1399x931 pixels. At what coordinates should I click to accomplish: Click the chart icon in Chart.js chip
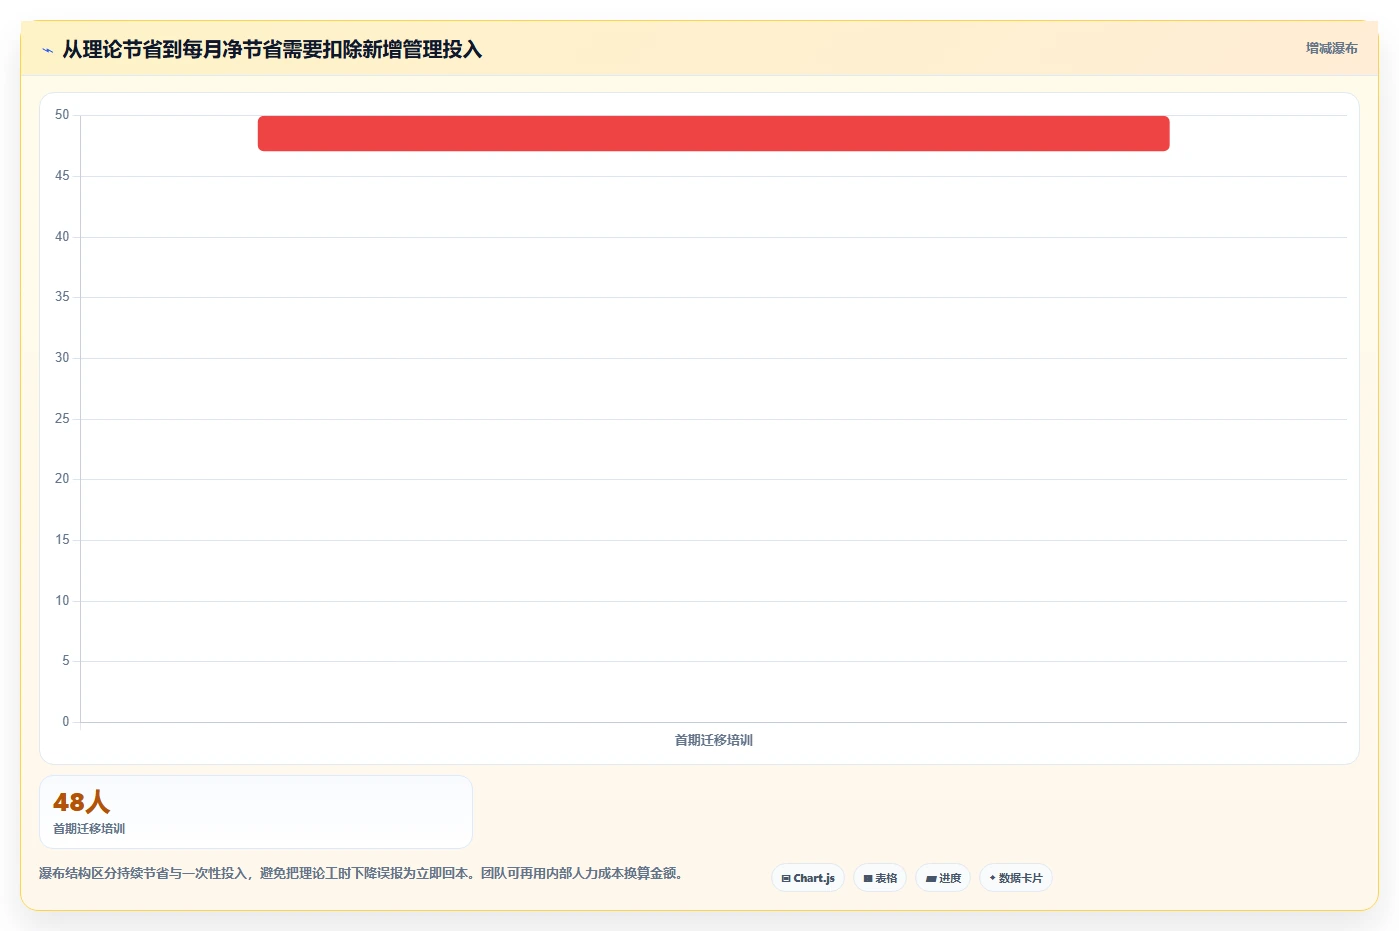pos(786,878)
